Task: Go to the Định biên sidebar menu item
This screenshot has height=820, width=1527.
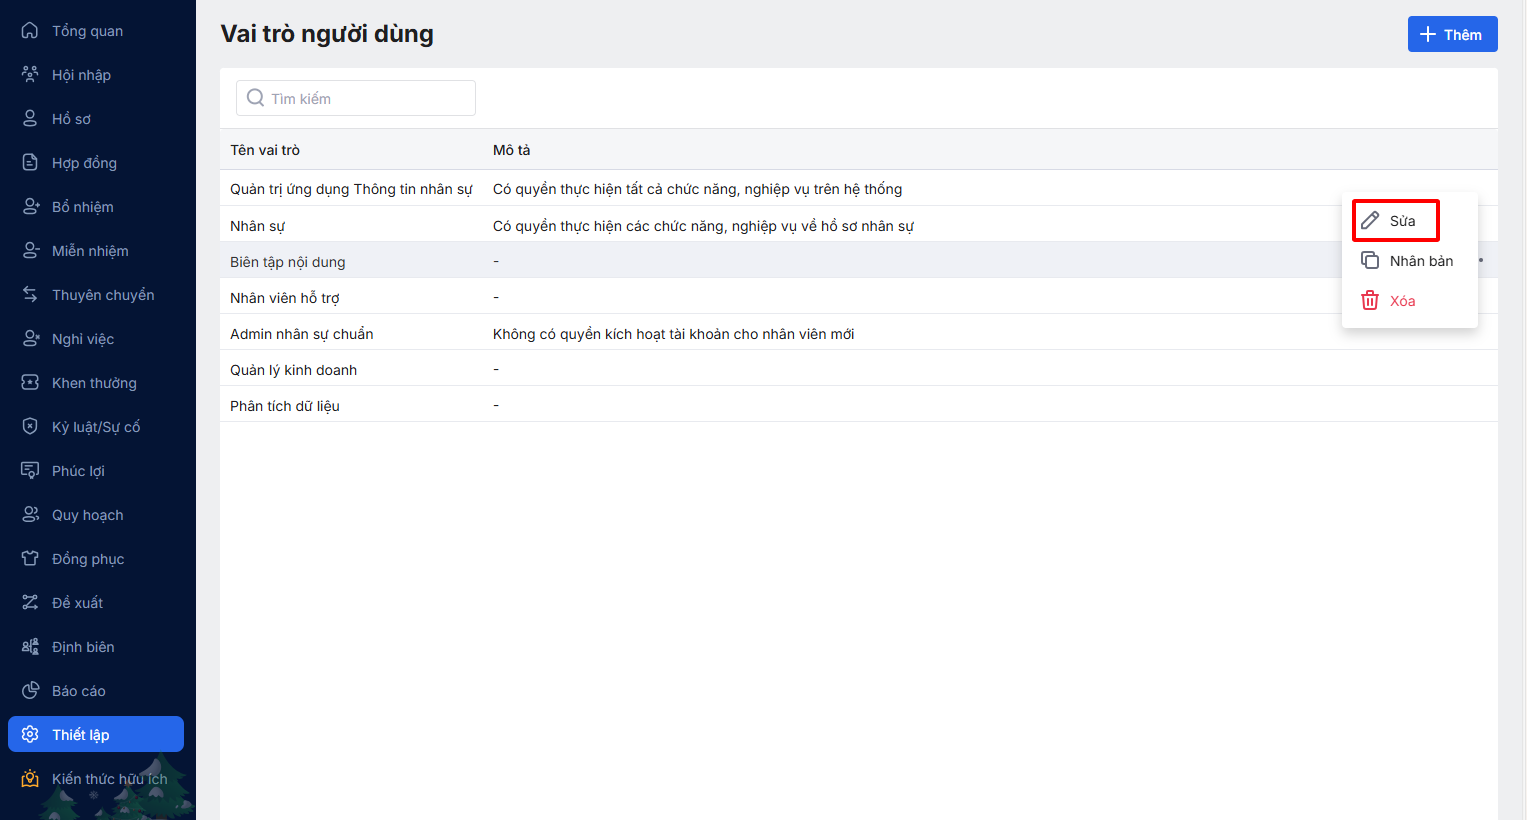Action: pos(83,647)
